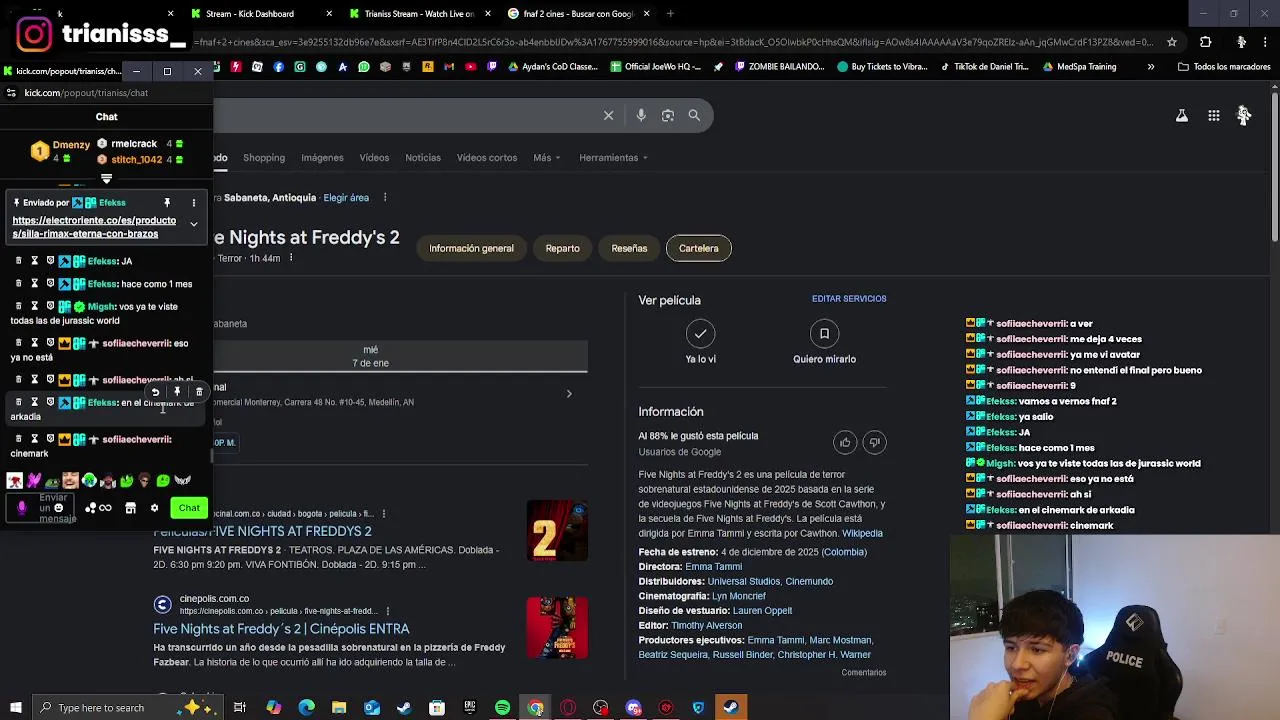Screen dimensions: 1280x720
Task: Dislike the movie with thumbs down
Action: [x=874, y=442]
